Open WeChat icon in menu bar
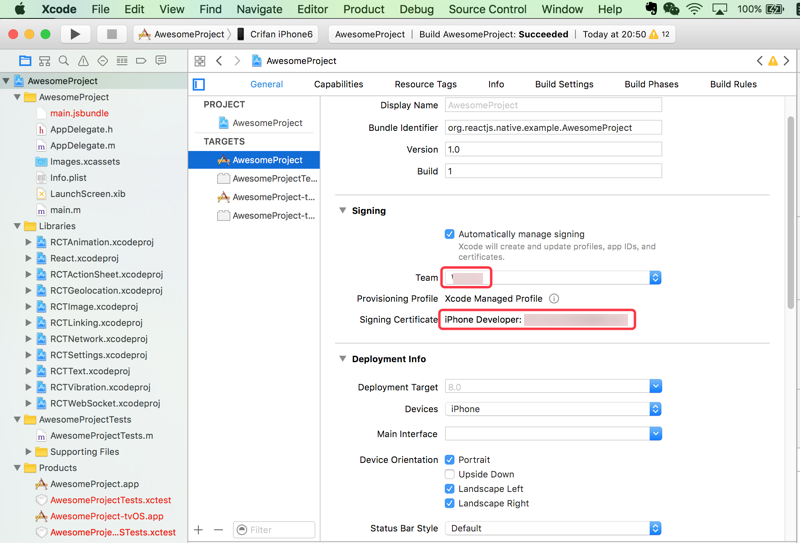This screenshot has height=543, width=800. (671, 9)
